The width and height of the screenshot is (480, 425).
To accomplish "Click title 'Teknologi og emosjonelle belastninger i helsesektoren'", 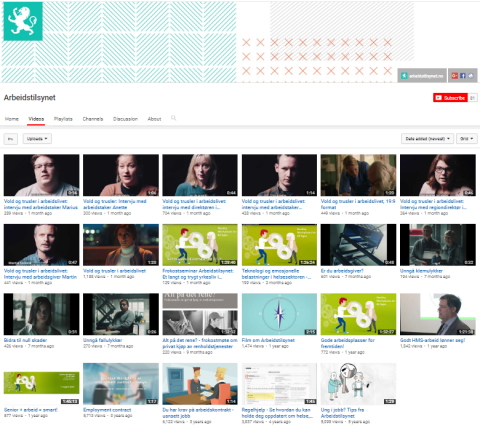I will point(276,274).
